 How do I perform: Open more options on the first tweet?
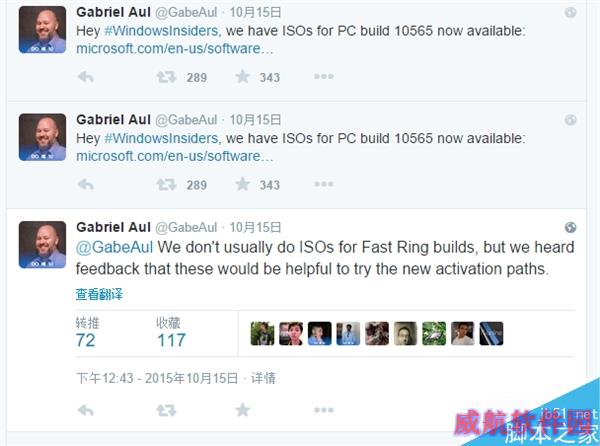324,77
